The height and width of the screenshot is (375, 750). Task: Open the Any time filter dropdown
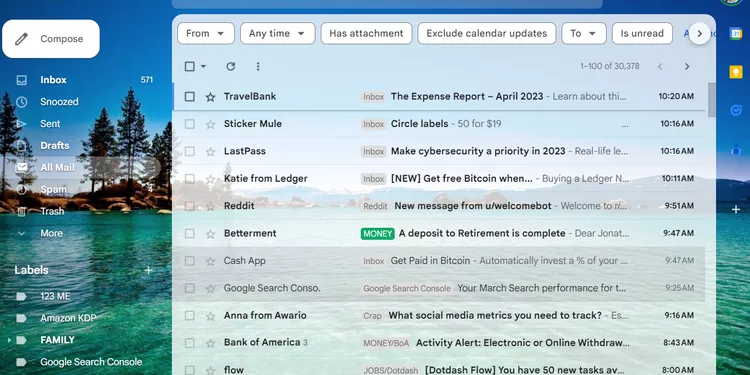coord(277,33)
